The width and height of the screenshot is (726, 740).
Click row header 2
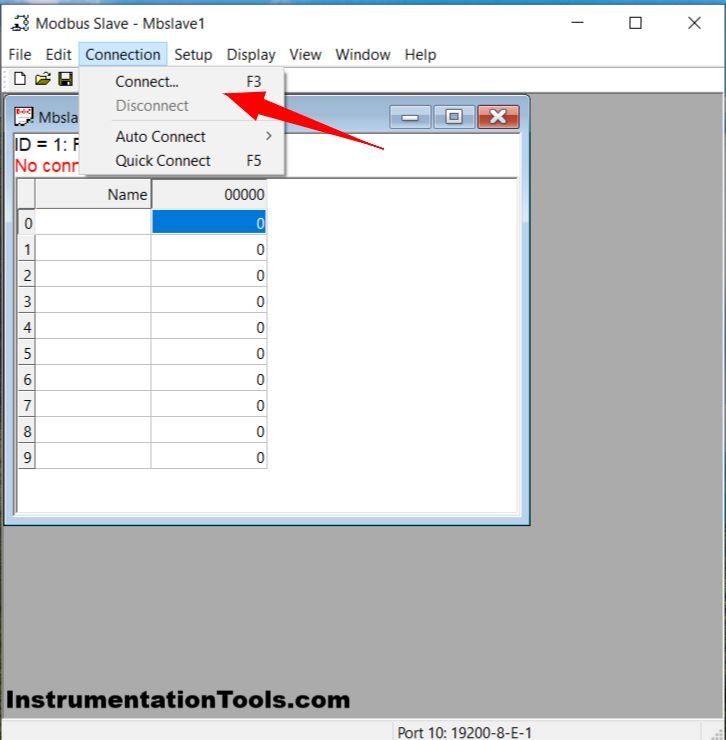pyautogui.click(x=26, y=275)
